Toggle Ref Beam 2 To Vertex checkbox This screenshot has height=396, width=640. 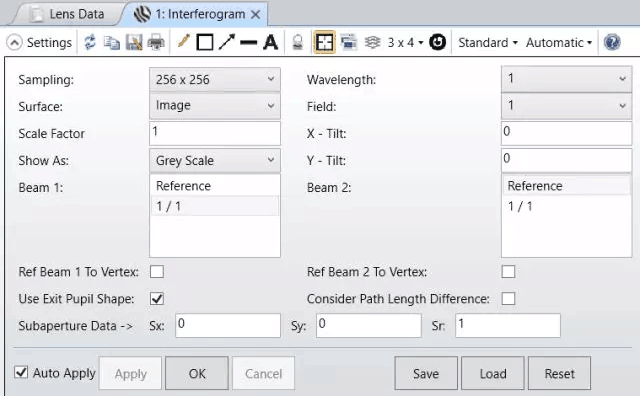(508, 271)
